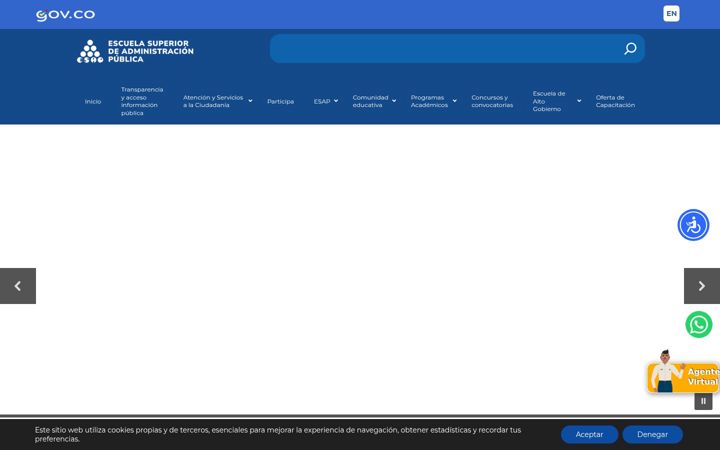Screen dimensions: 720x450
Task: Open Escuela de Alto Gobierno menu
Action: (549, 101)
